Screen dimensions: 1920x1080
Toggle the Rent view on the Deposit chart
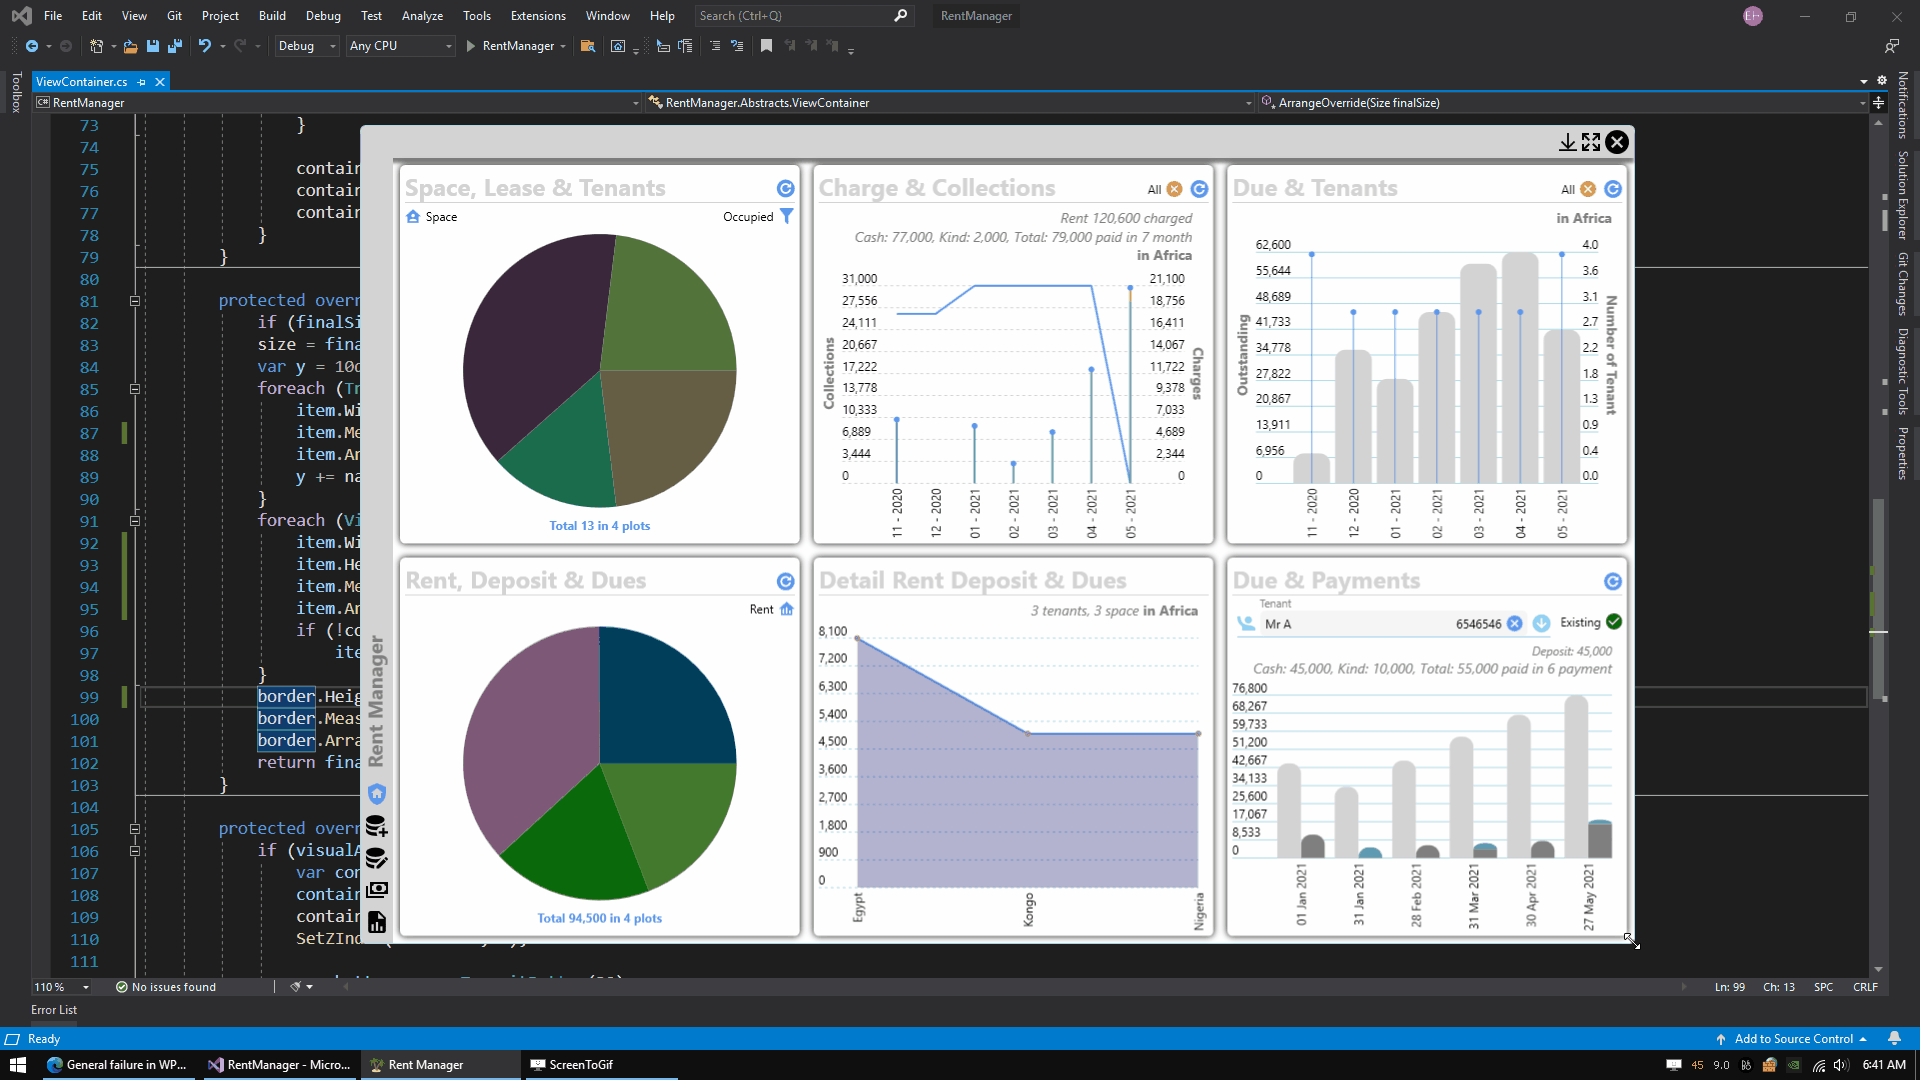coord(787,610)
